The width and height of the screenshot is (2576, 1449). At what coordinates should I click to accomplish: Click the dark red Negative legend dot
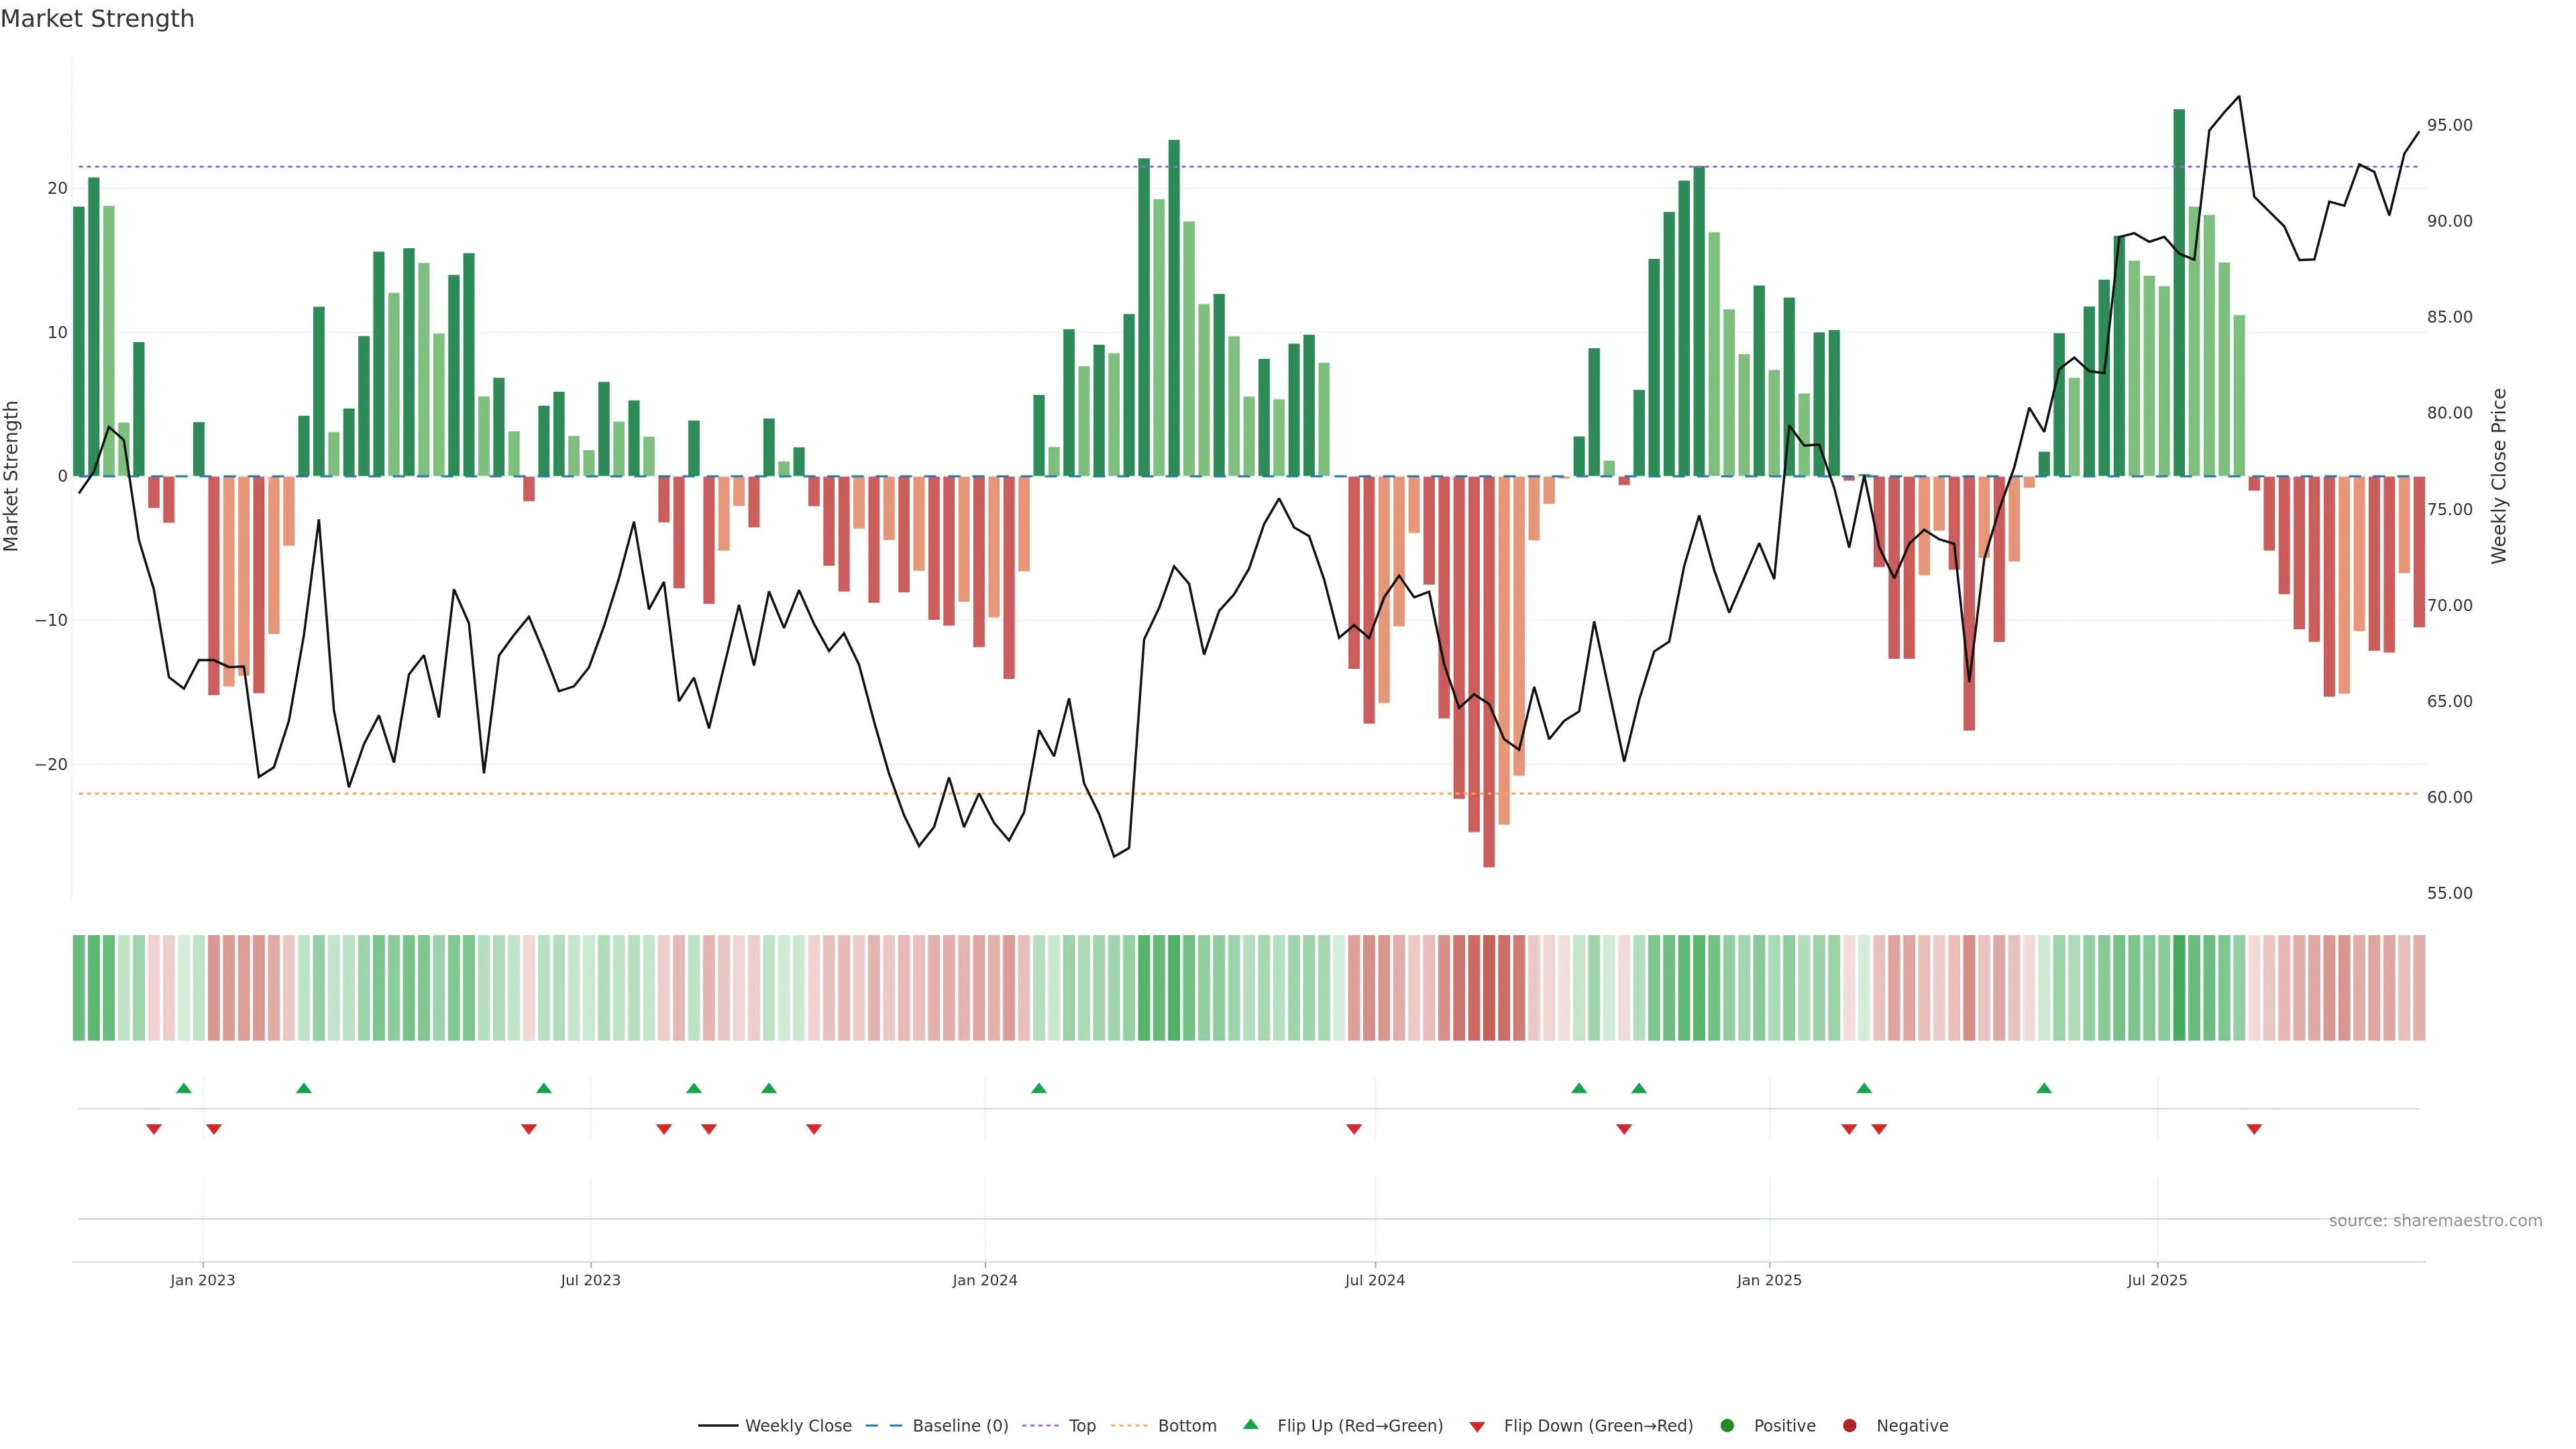pyautogui.click(x=1849, y=1426)
